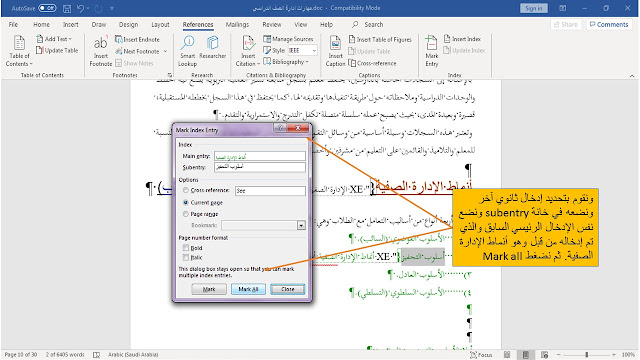The width and height of the screenshot is (640, 360).
Task: Open the File menu
Action: pyautogui.click(x=13, y=24)
